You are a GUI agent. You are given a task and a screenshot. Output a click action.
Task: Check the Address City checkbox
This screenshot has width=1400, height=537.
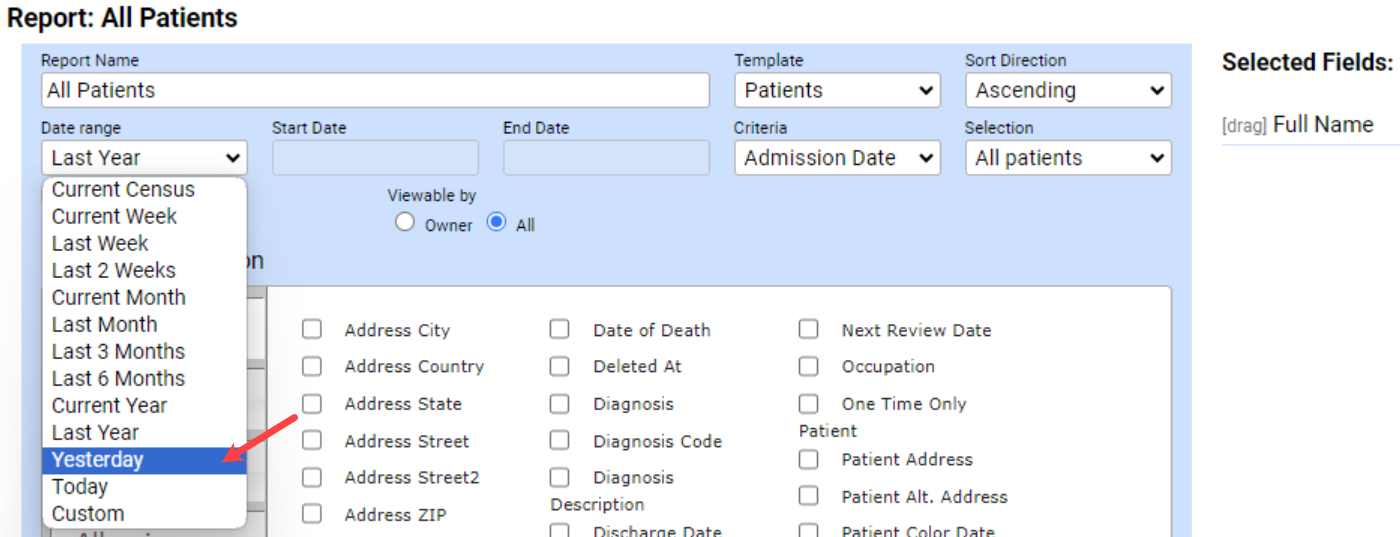click(x=312, y=330)
